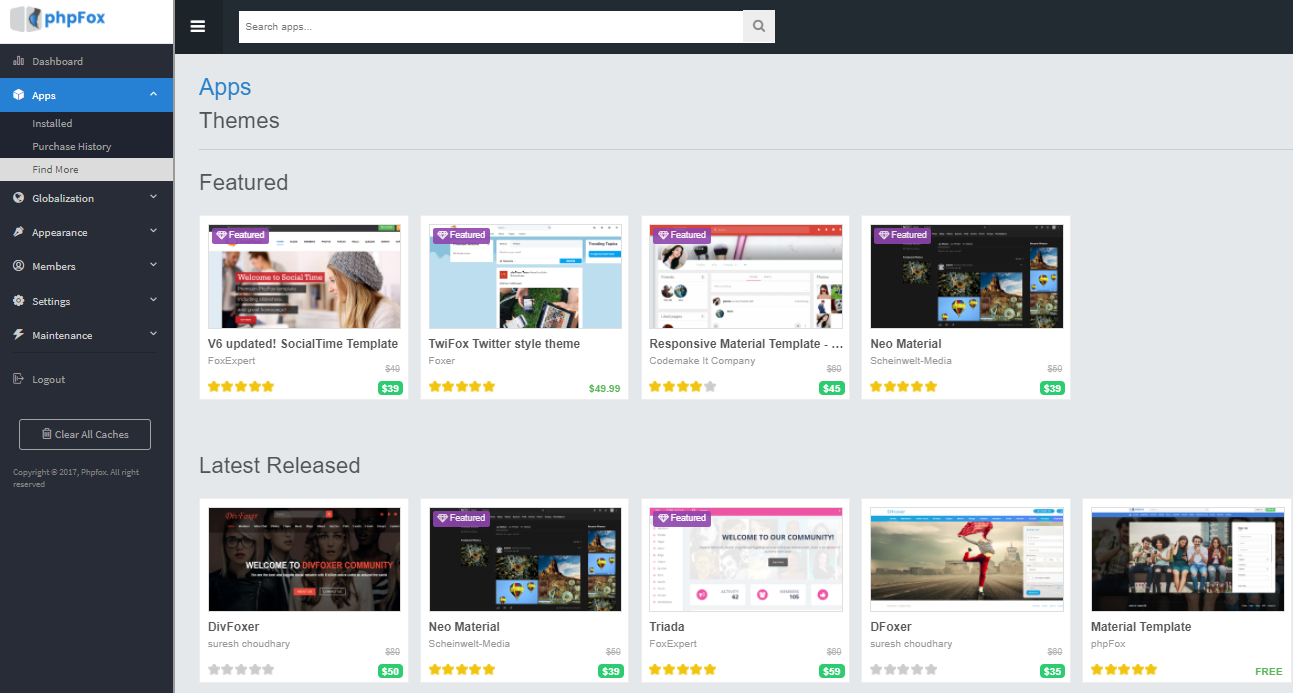1293x693 pixels.
Task: Open Purchase History submenu item
Action: [x=71, y=146]
